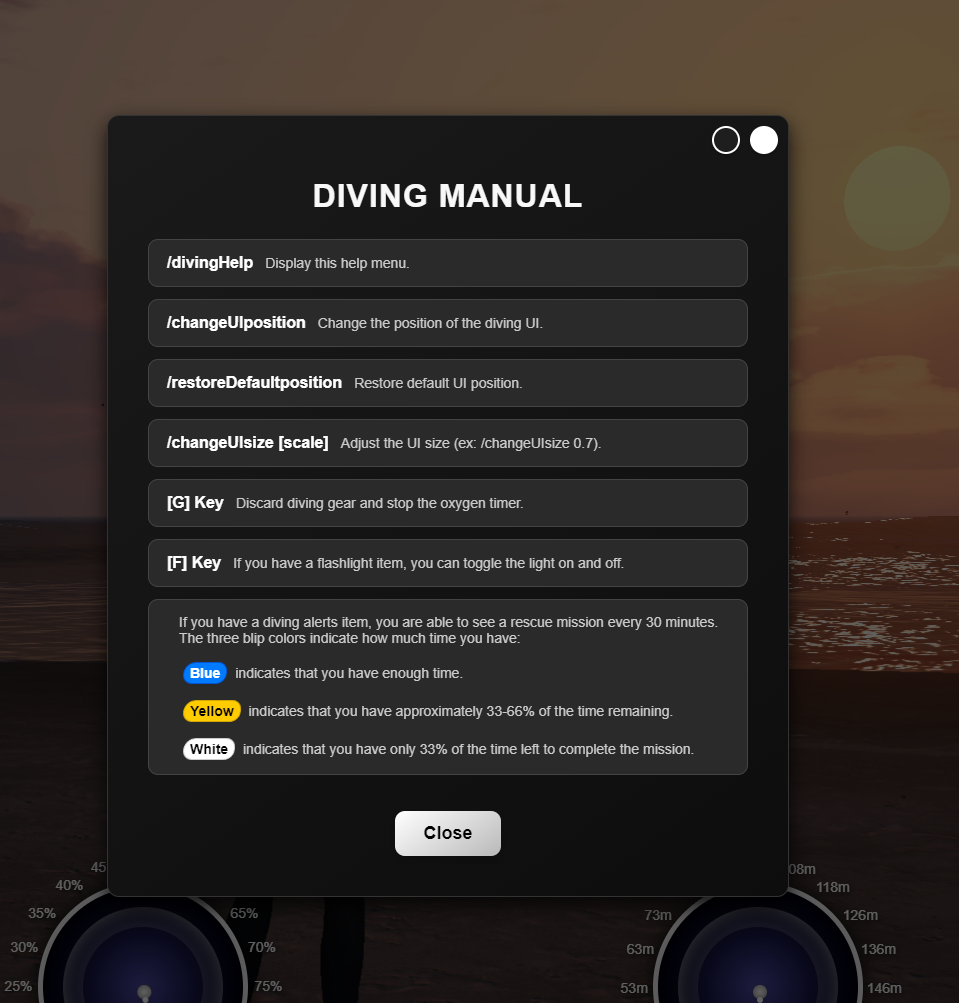Click the Blue blip indicator

pyautogui.click(x=205, y=673)
